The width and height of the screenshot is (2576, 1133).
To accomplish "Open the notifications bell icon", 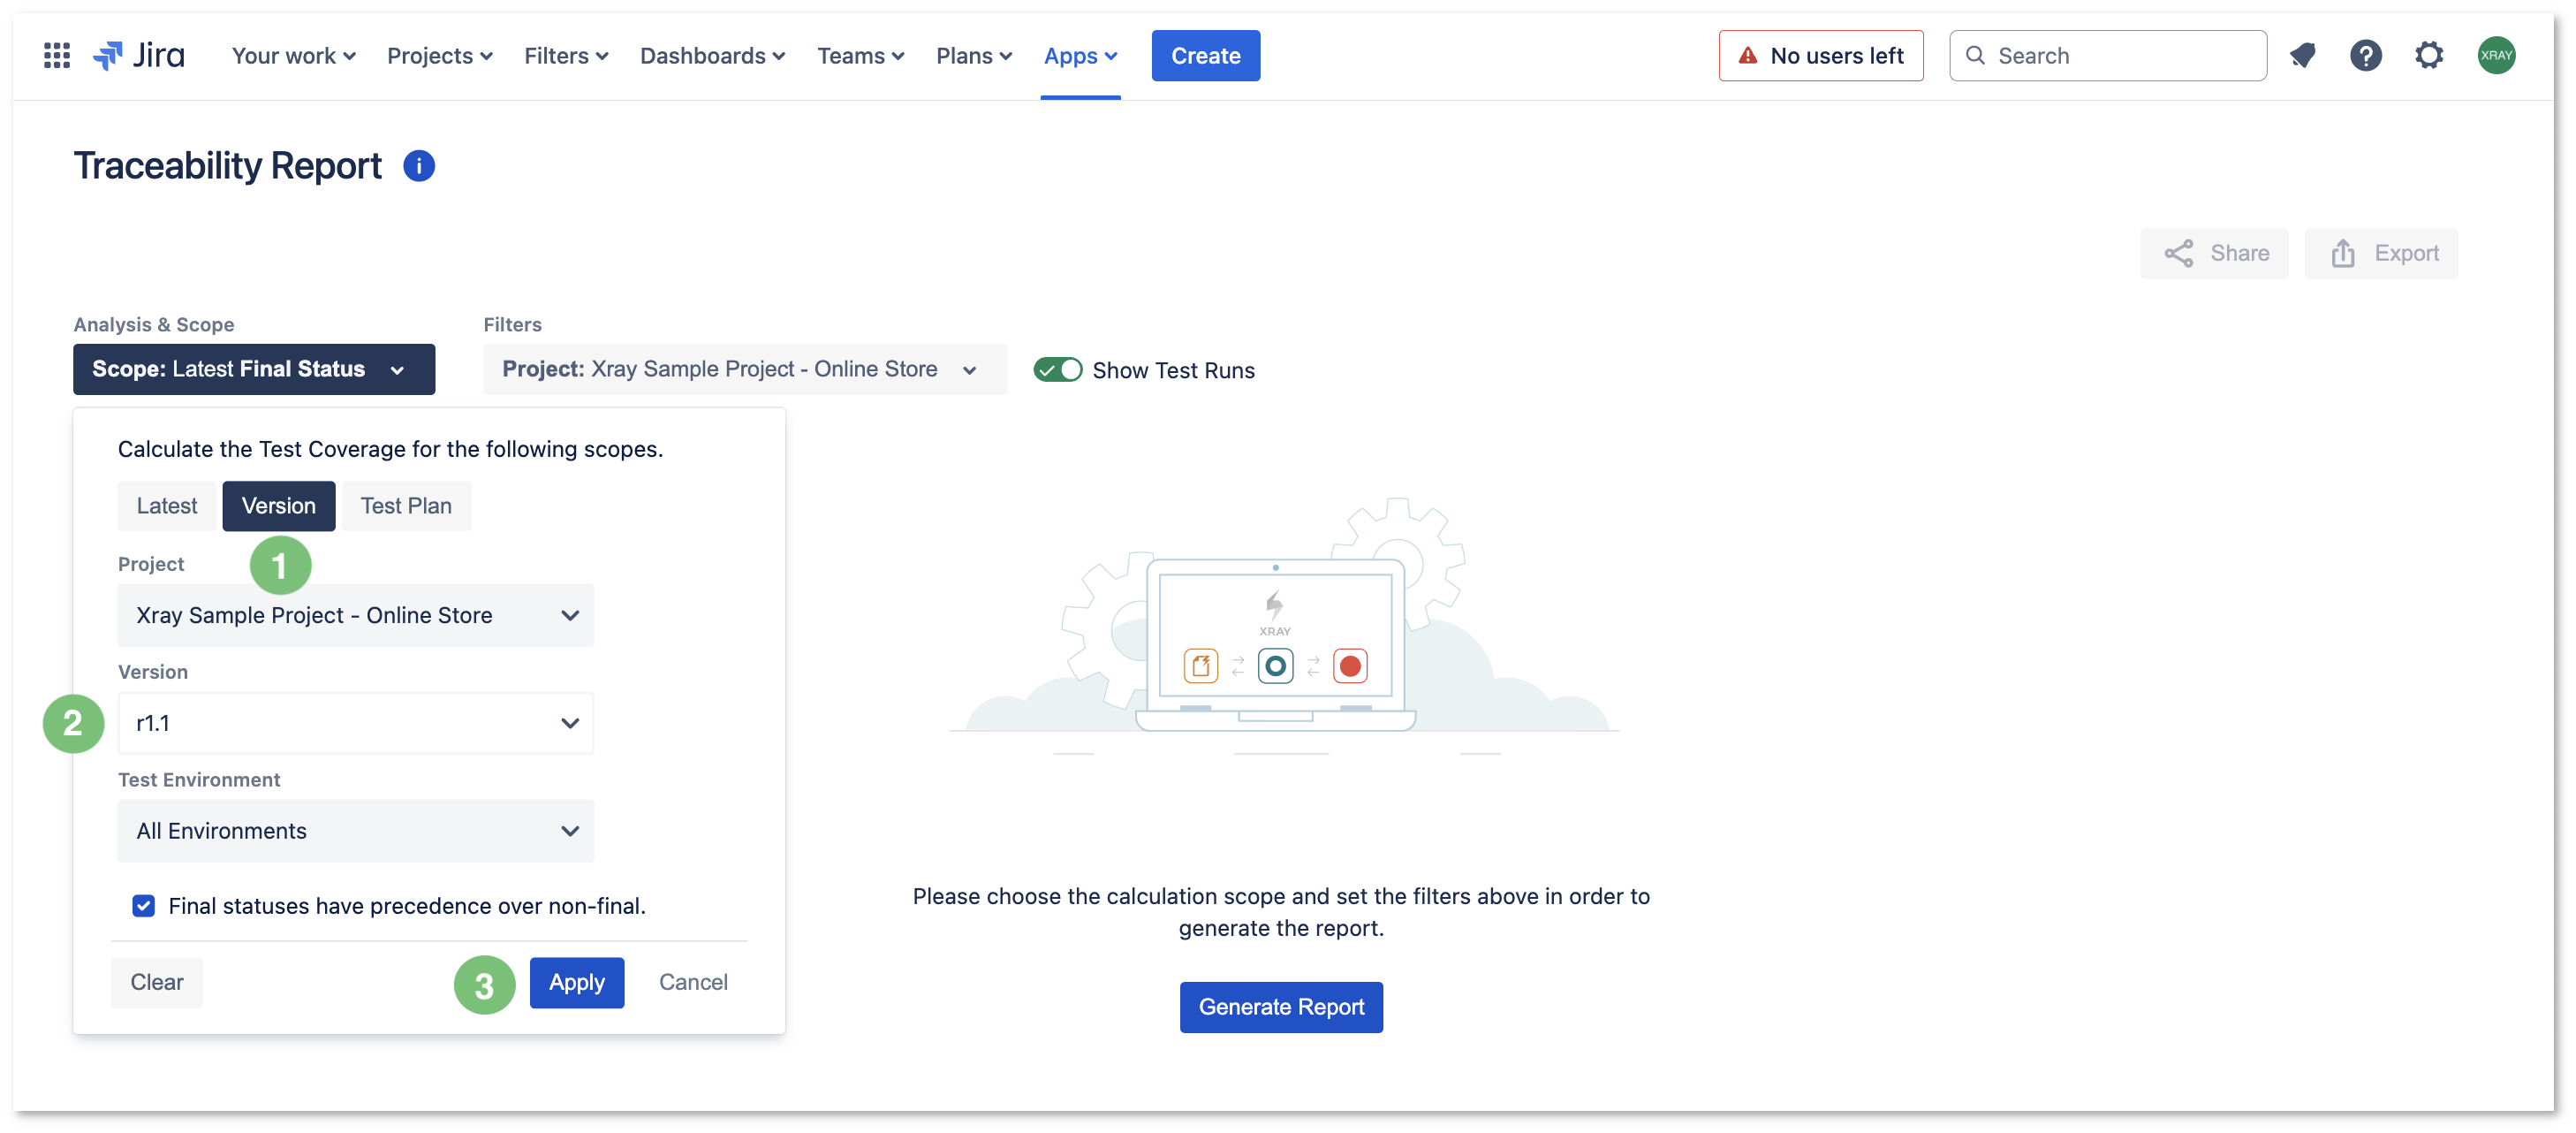I will click(x=2303, y=56).
